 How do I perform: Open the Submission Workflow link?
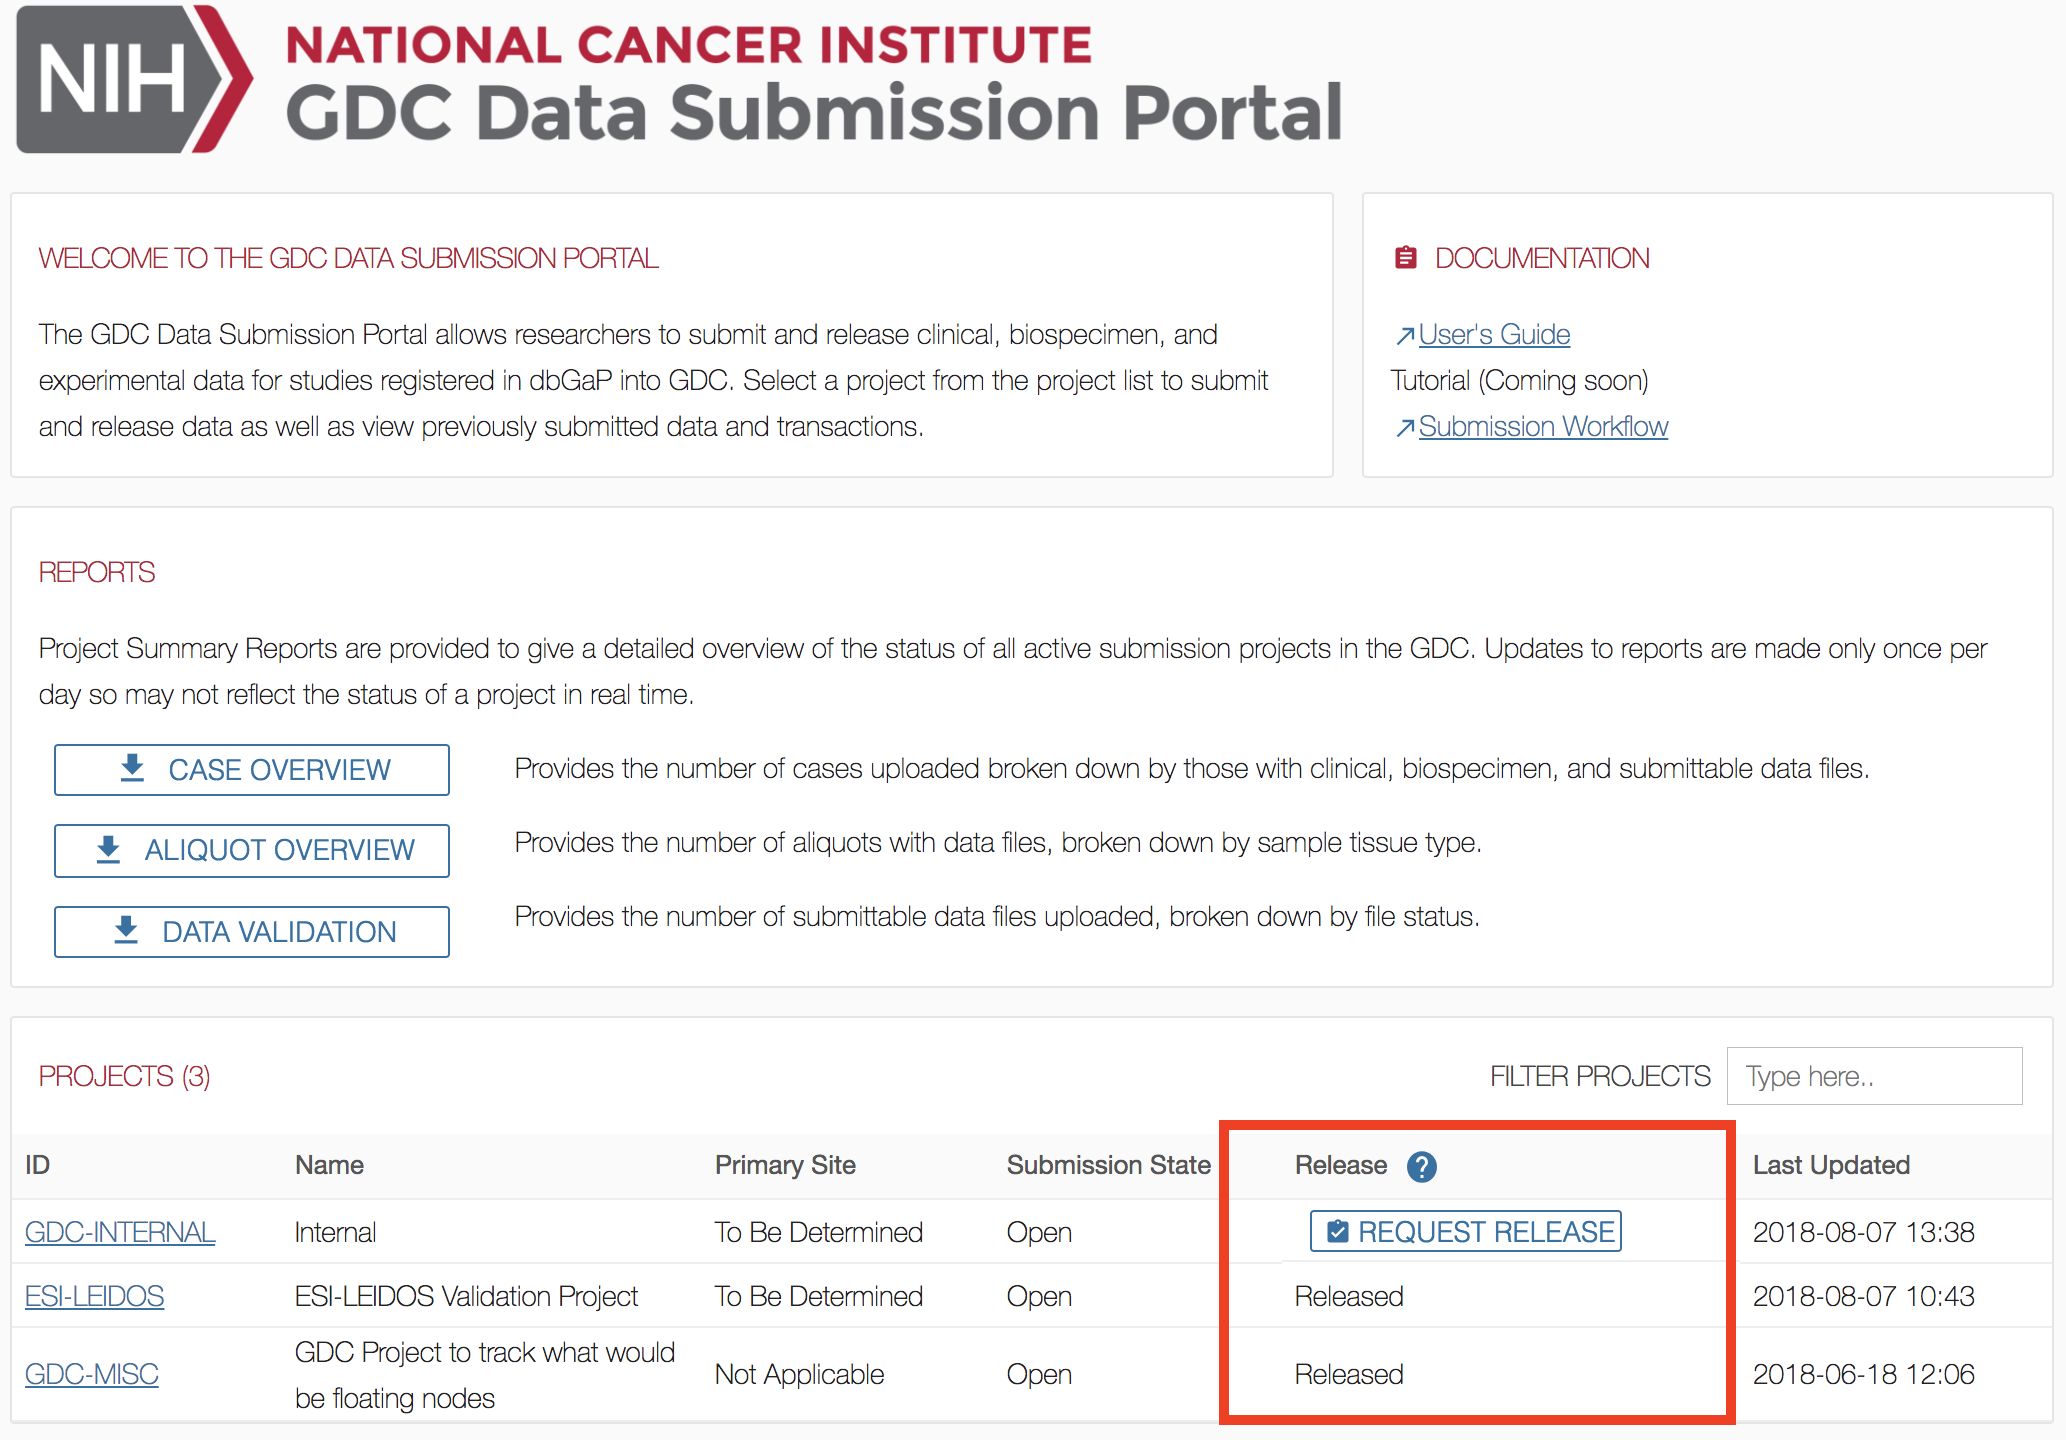[x=1542, y=427]
